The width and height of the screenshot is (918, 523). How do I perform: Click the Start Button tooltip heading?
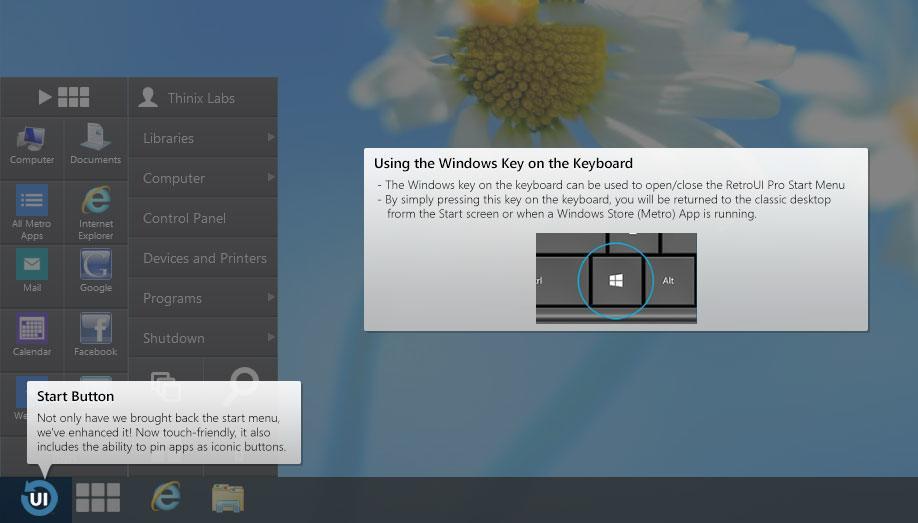pos(76,396)
